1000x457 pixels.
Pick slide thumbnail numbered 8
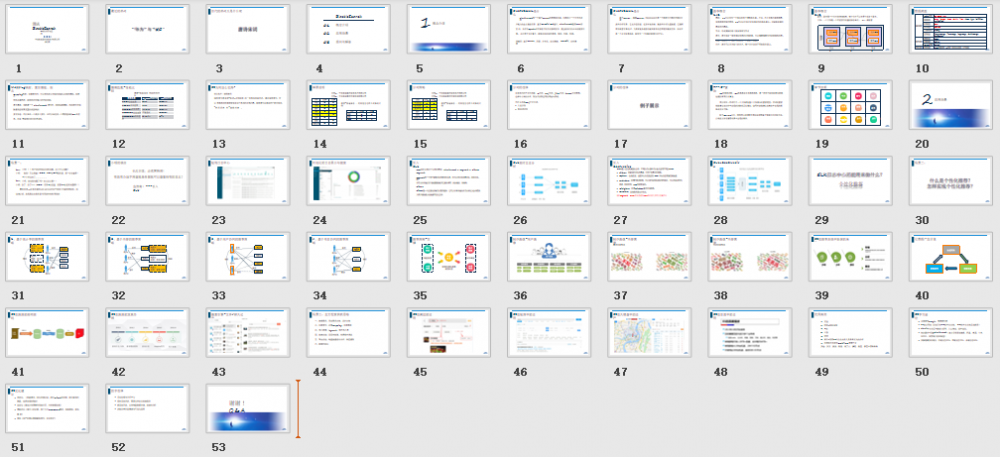pyautogui.click(x=750, y=29)
